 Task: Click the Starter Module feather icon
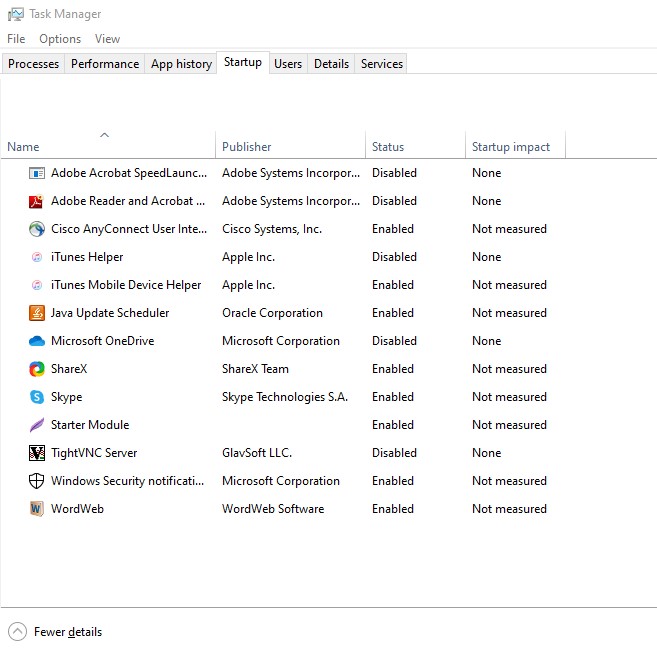pos(37,425)
